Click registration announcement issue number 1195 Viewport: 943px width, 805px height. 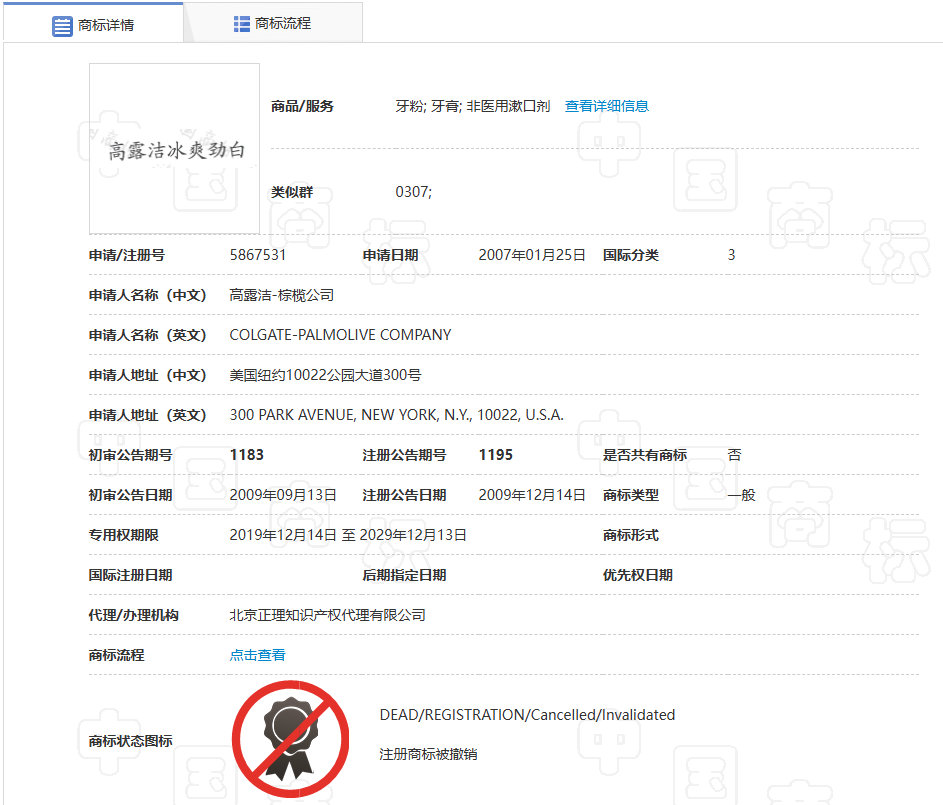tap(496, 455)
